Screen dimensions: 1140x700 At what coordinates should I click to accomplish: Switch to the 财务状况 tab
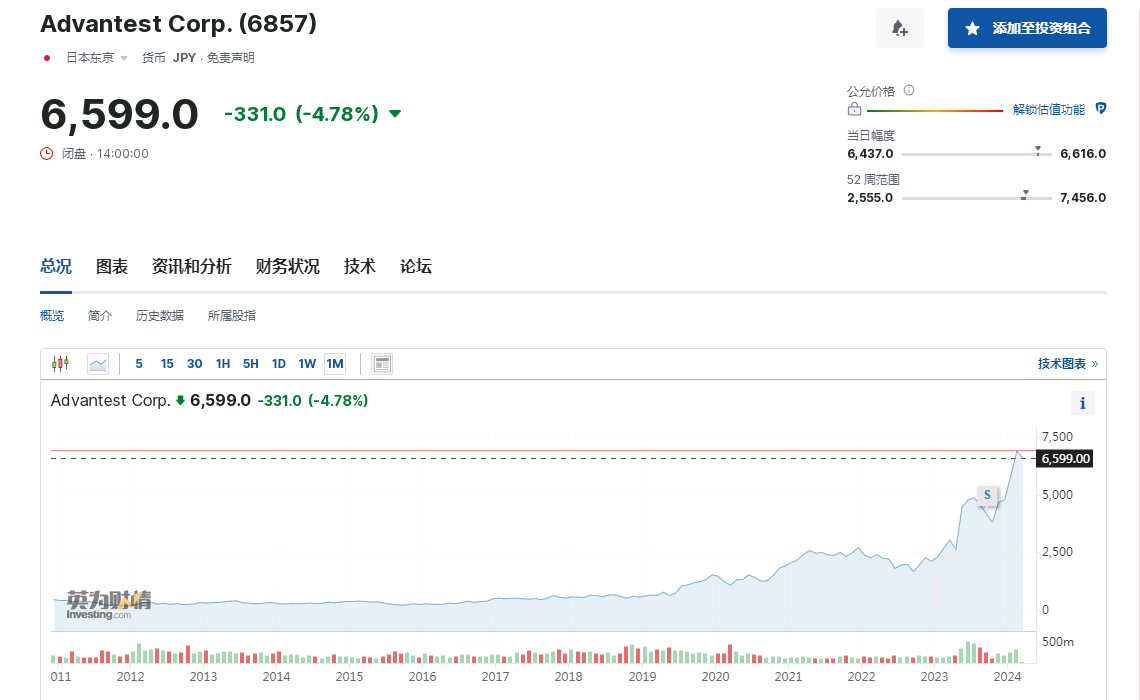click(287, 266)
